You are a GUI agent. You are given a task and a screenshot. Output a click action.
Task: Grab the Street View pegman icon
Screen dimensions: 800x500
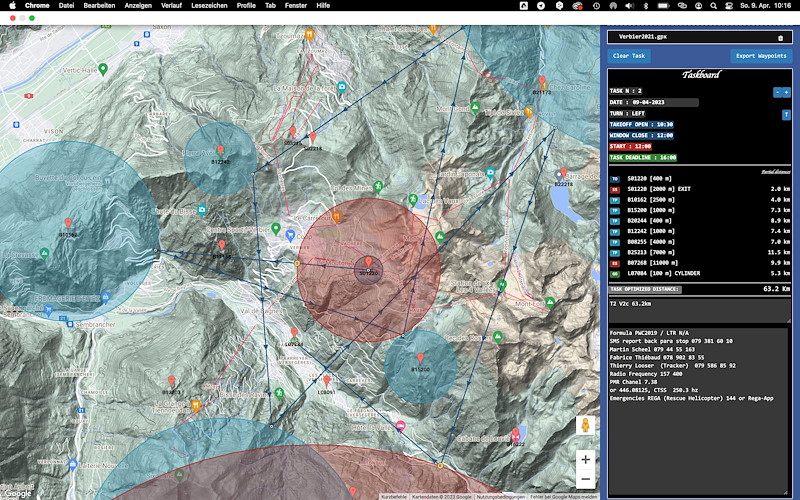pyautogui.click(x=585, y=425)
